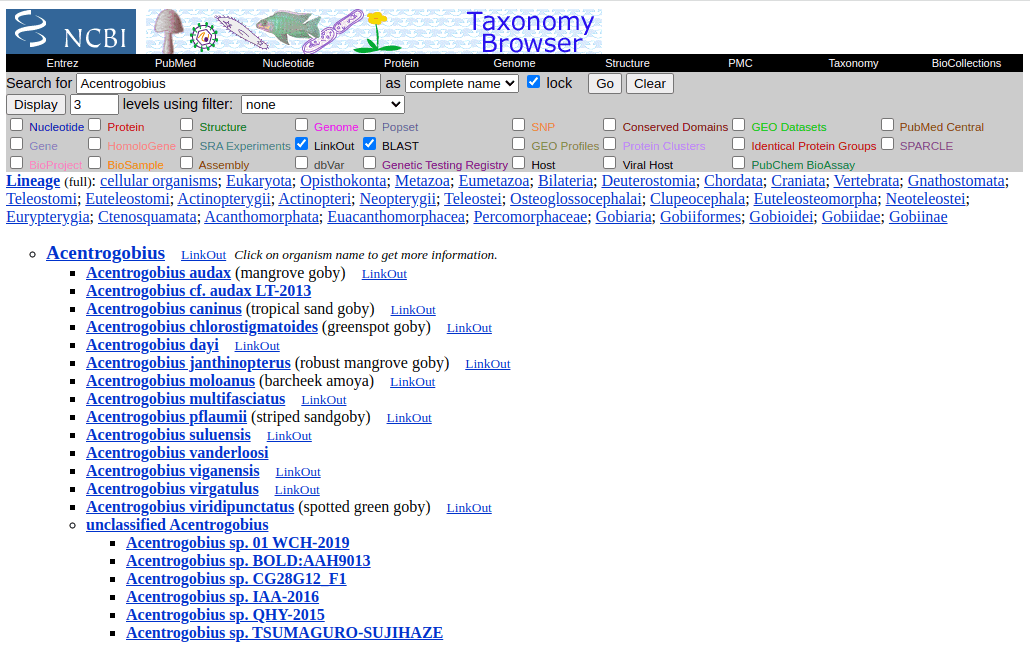Open Acentrogobius sp. CG28G12_F1

tap(236, 579)
